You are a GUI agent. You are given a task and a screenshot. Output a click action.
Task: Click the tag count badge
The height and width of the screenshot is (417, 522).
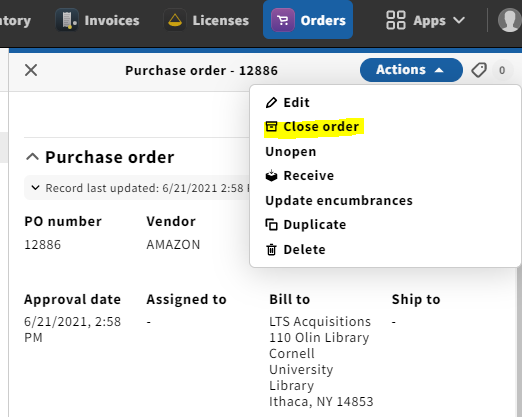coord(502,70)
